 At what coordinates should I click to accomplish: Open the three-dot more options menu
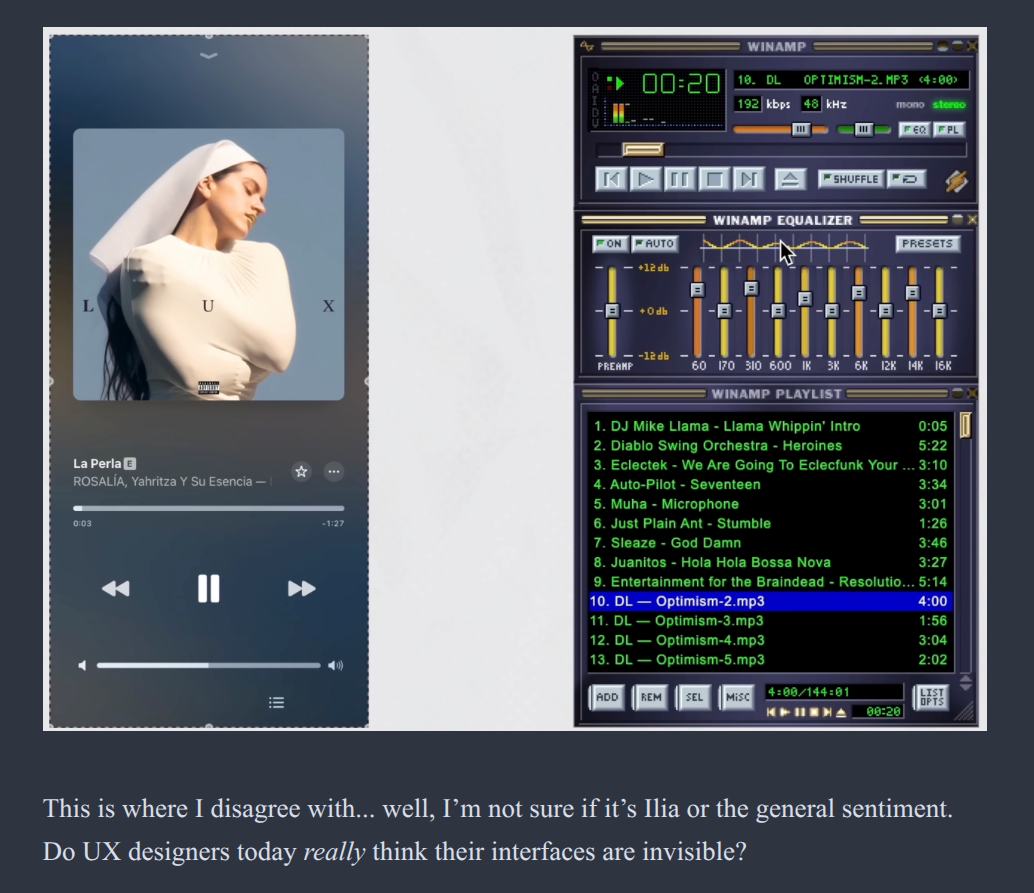click(334, 471)
